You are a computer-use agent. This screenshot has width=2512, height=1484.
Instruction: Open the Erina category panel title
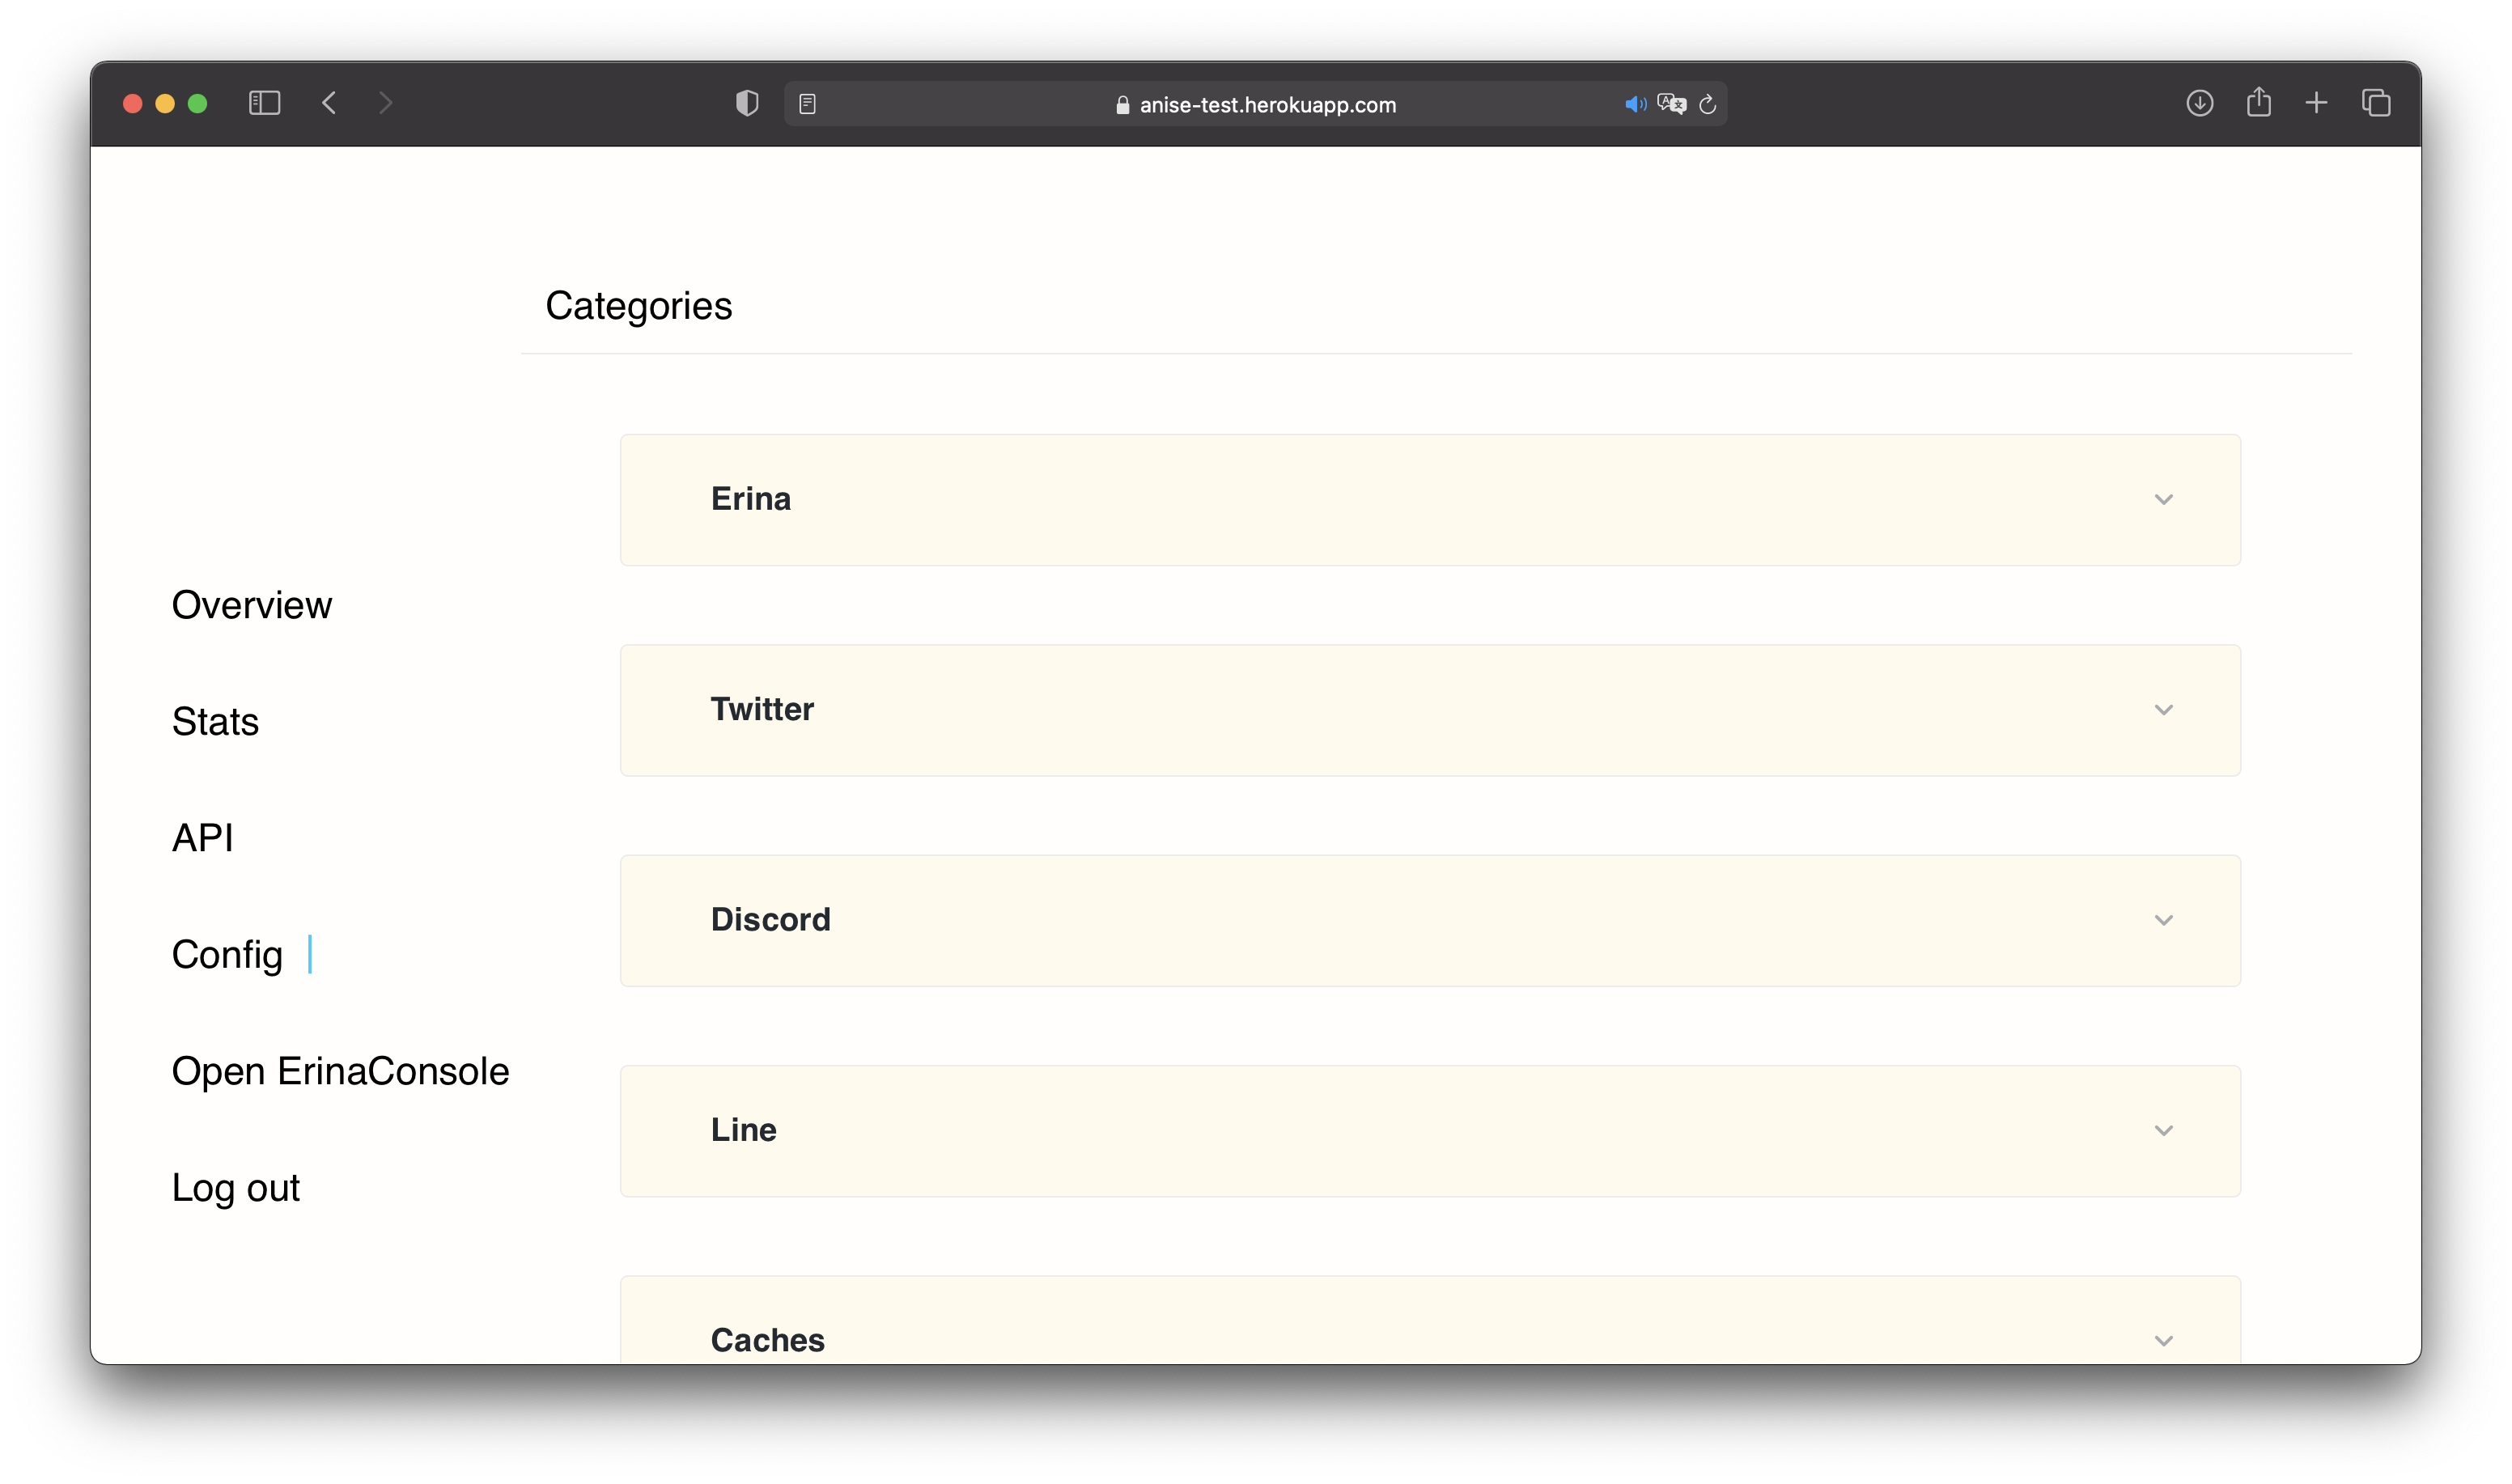click(x=751, y=499)
